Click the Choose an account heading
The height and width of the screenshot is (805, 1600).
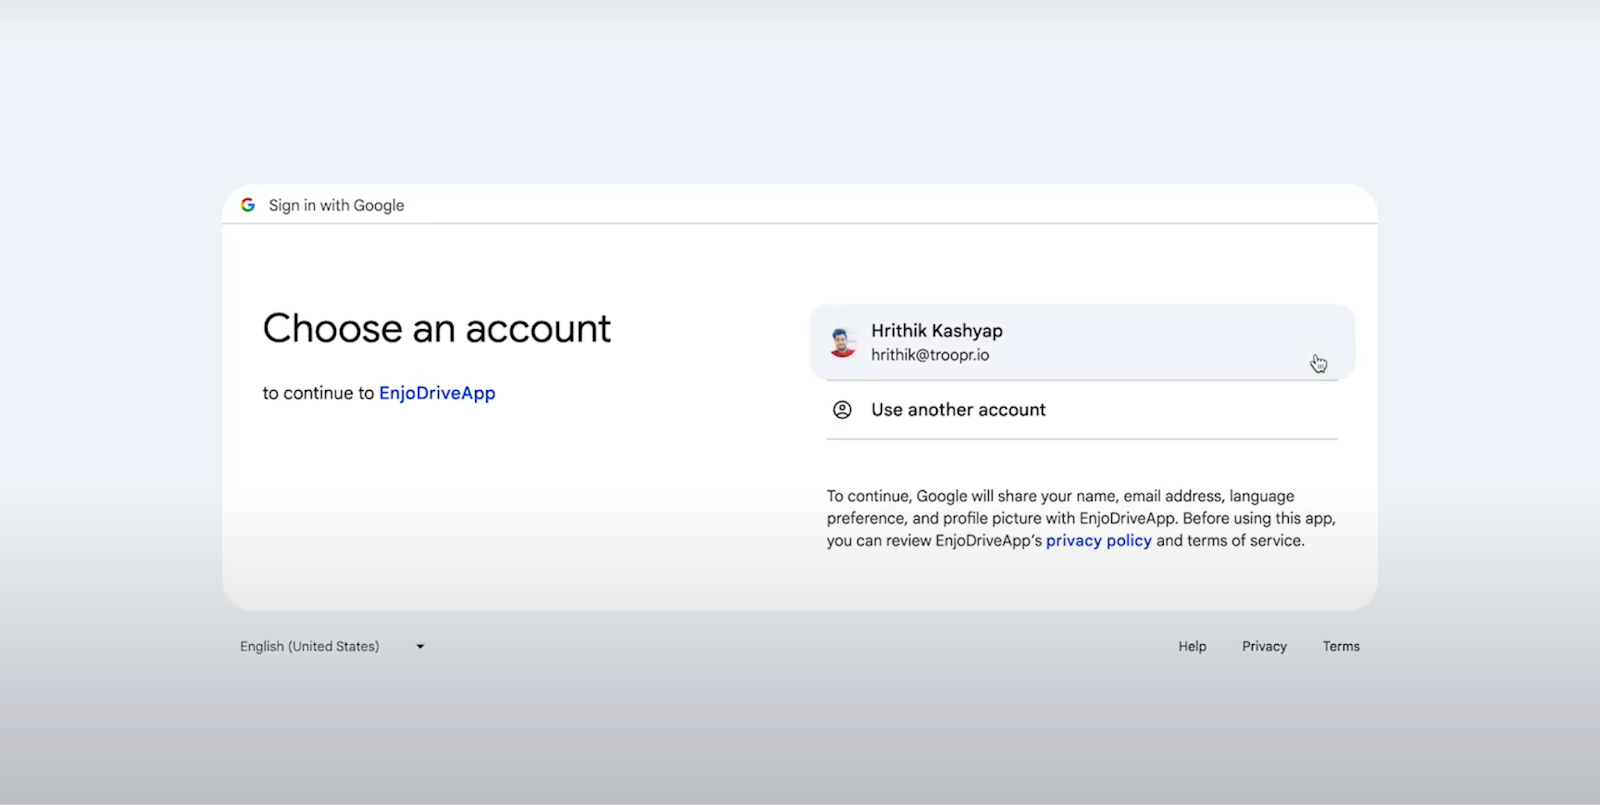(x=437, y=329)
